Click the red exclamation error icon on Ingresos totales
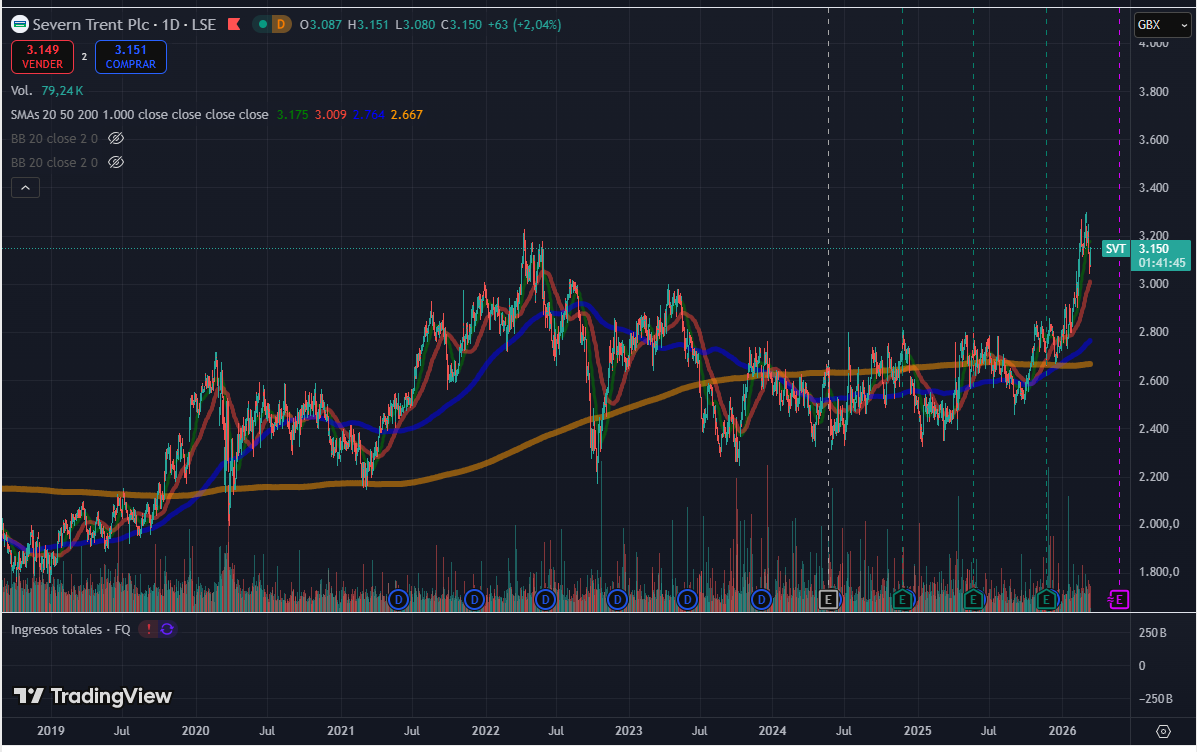This screenshot has width=1197, height=752. click(x=149, y=629)
